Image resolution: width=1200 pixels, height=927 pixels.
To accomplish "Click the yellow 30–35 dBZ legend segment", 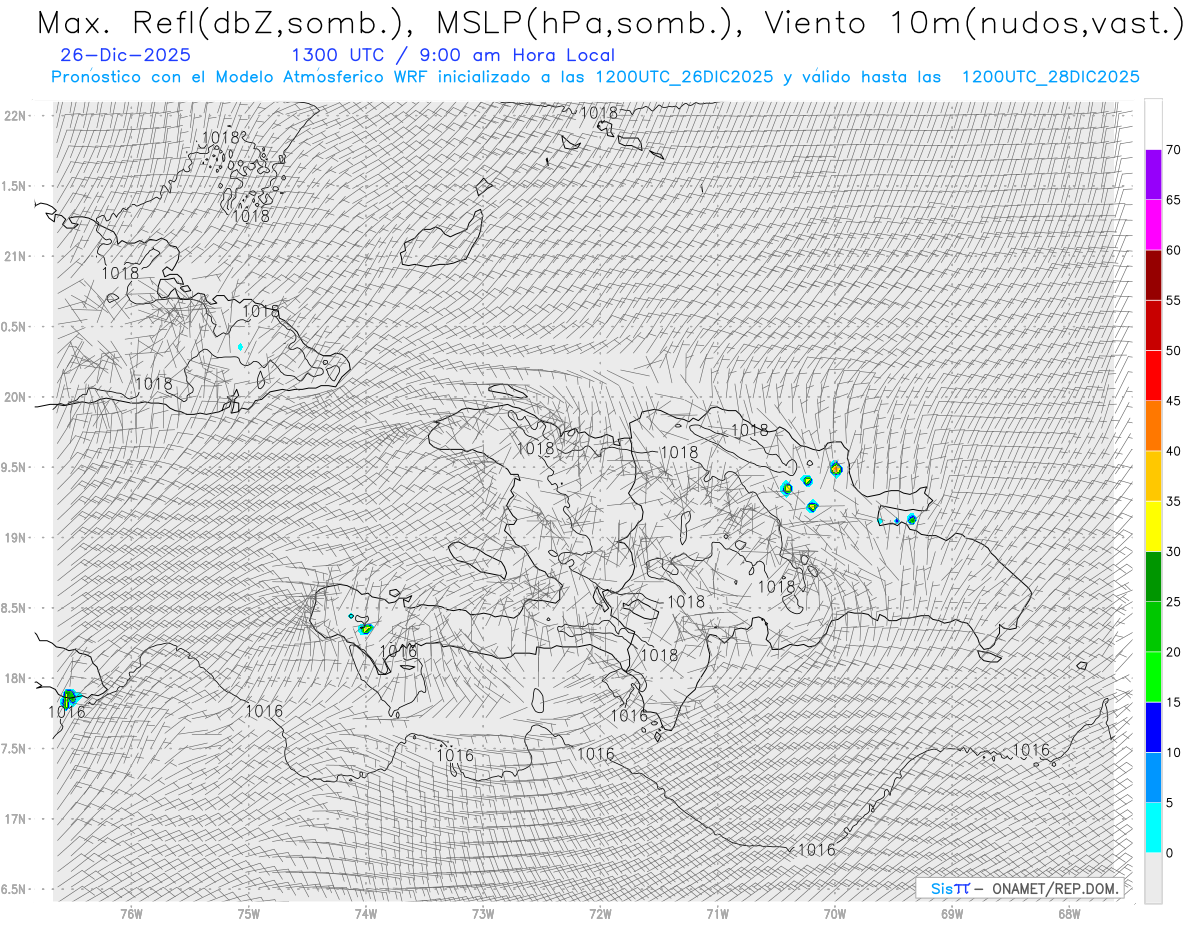I will (1153, 526).
